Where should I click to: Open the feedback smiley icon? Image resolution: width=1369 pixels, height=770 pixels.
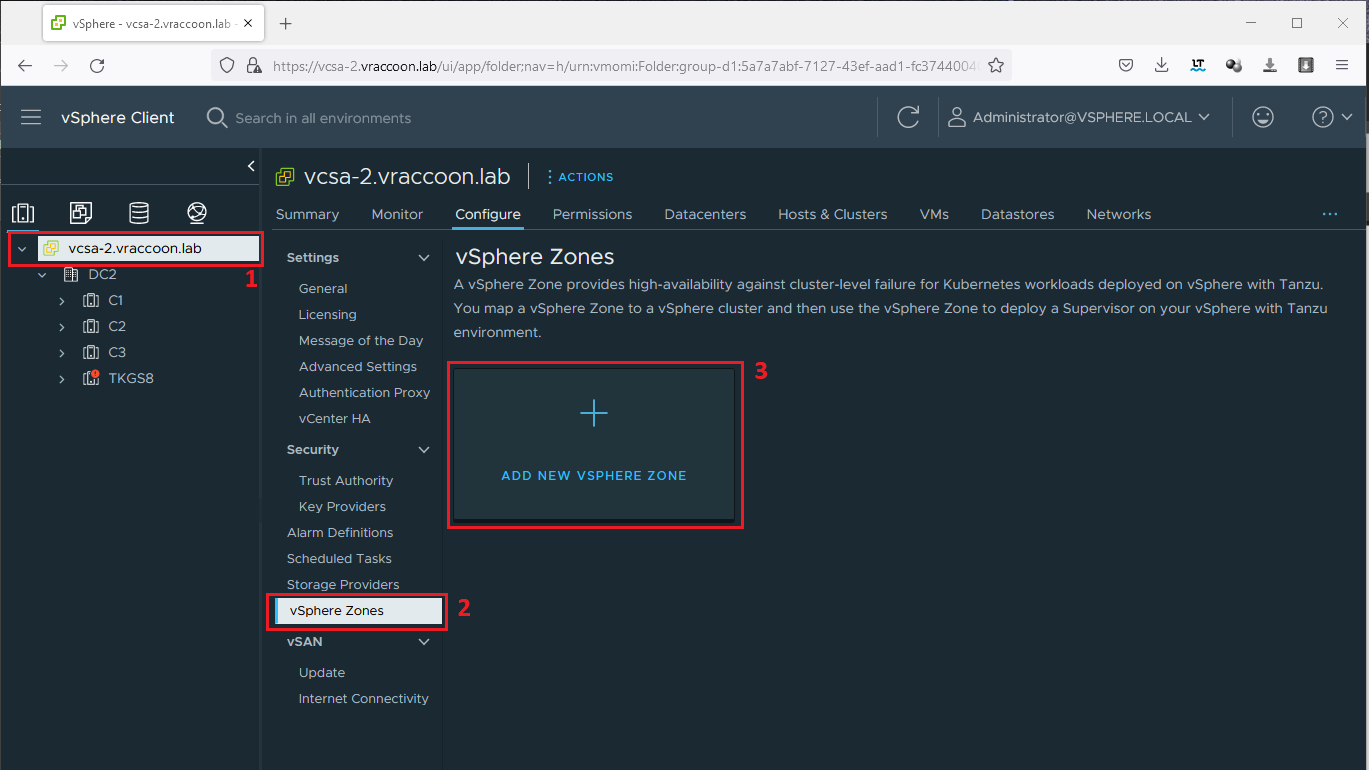[1263, 117]
